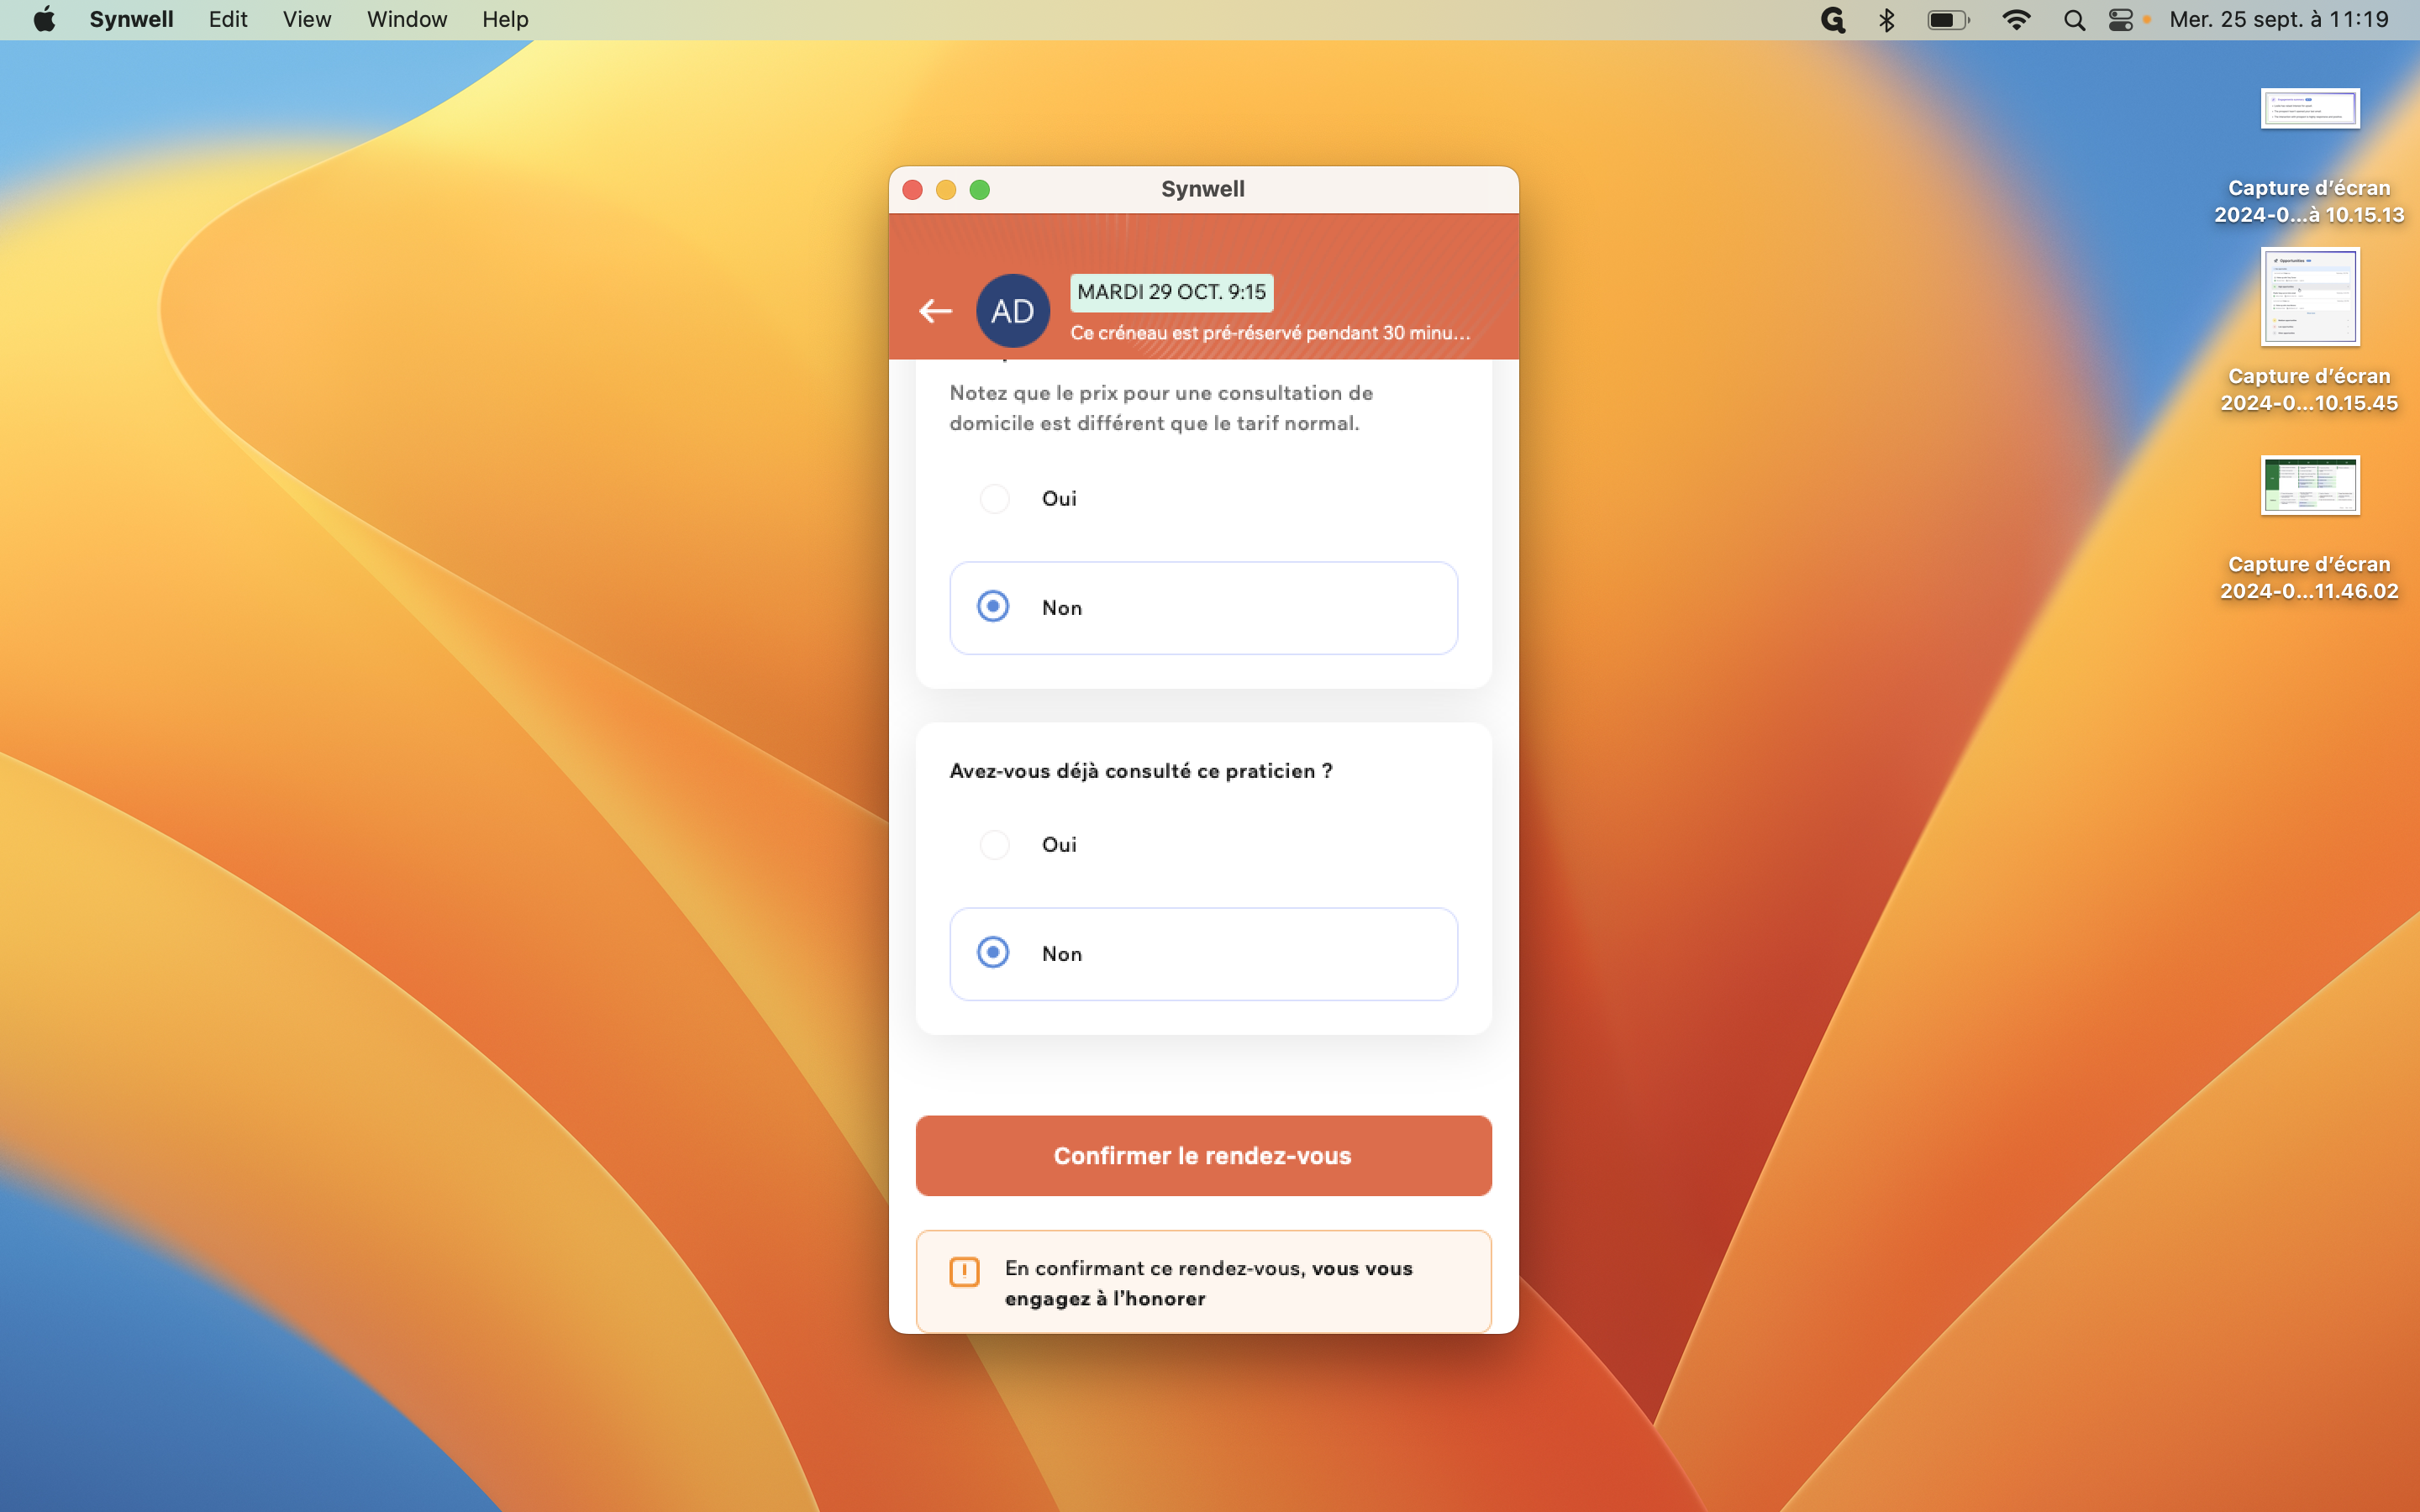2420x1512 pixels.
Task: Select screenshot thumbnail 10.15.45 on desktop
Action: click(x=2309, y=297)
